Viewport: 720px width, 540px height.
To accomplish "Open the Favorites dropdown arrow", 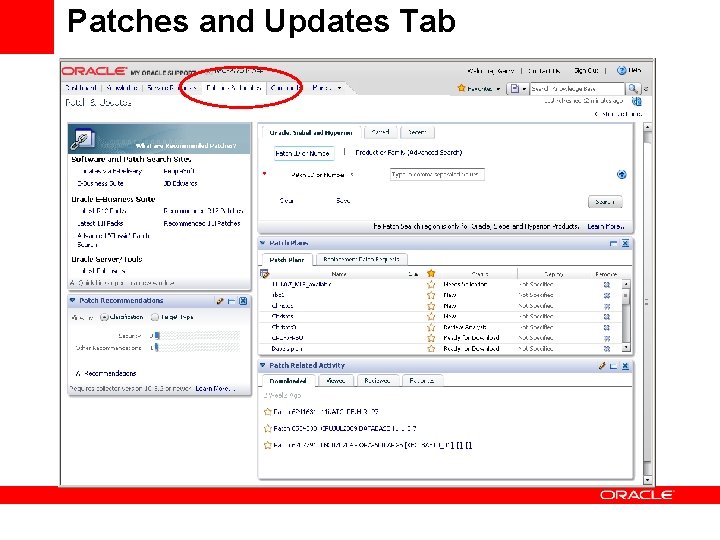I will pos(498,89).
